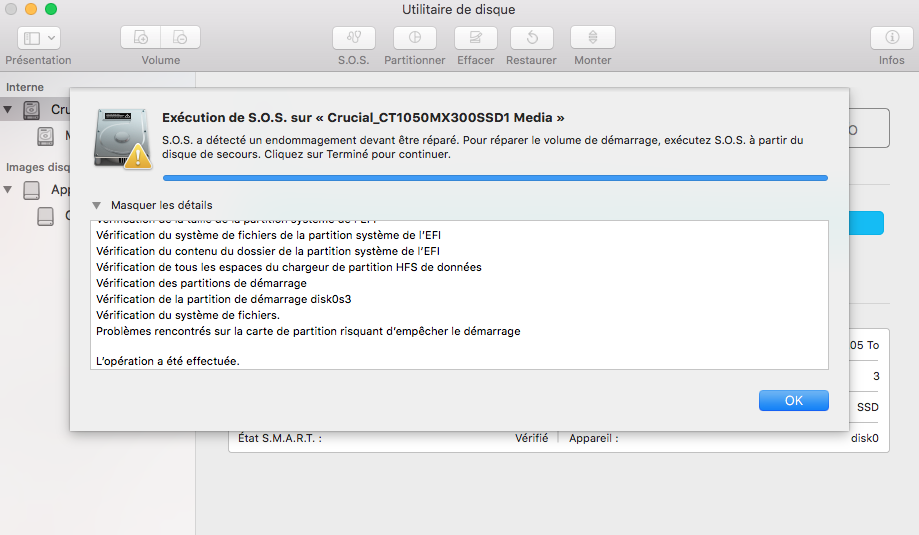Click the green window zoom button

coord(51,10)
